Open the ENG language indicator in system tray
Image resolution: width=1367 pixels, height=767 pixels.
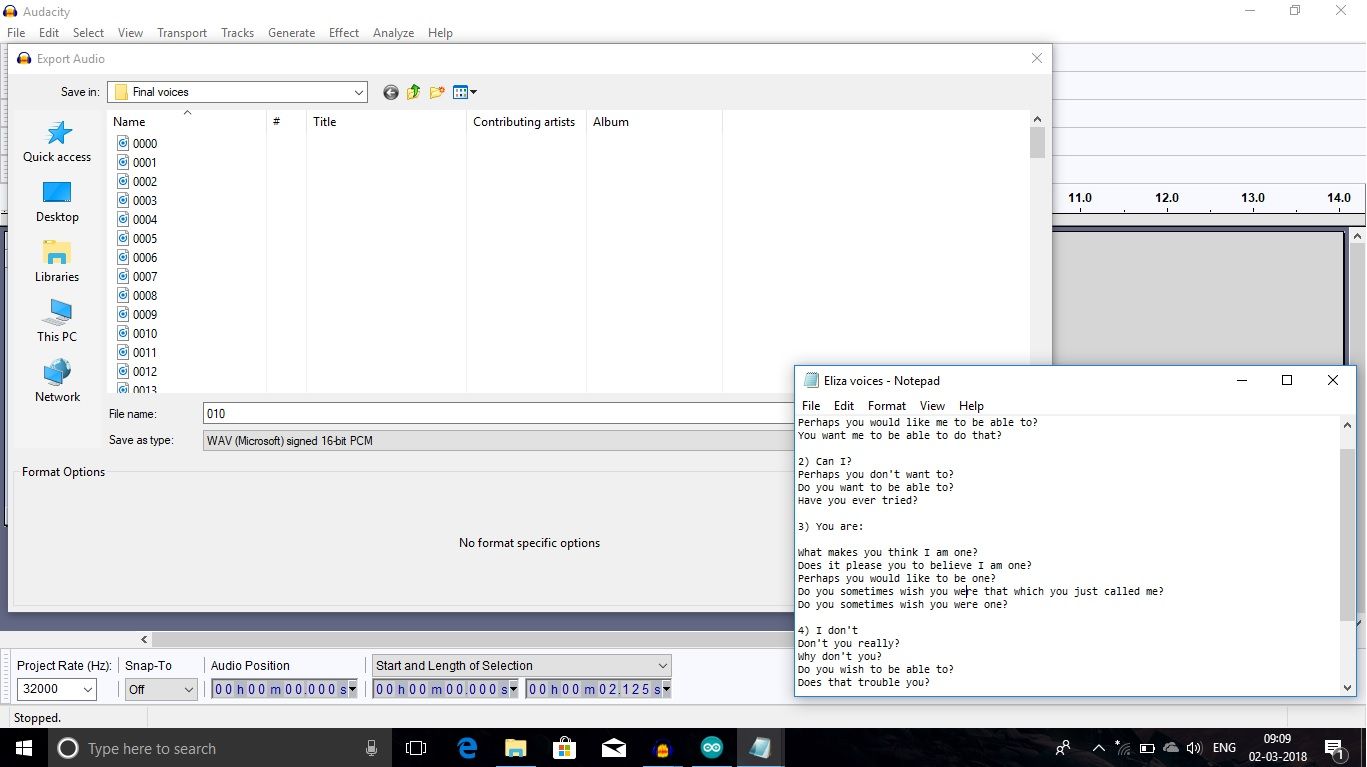click(x=1223, y=747)
